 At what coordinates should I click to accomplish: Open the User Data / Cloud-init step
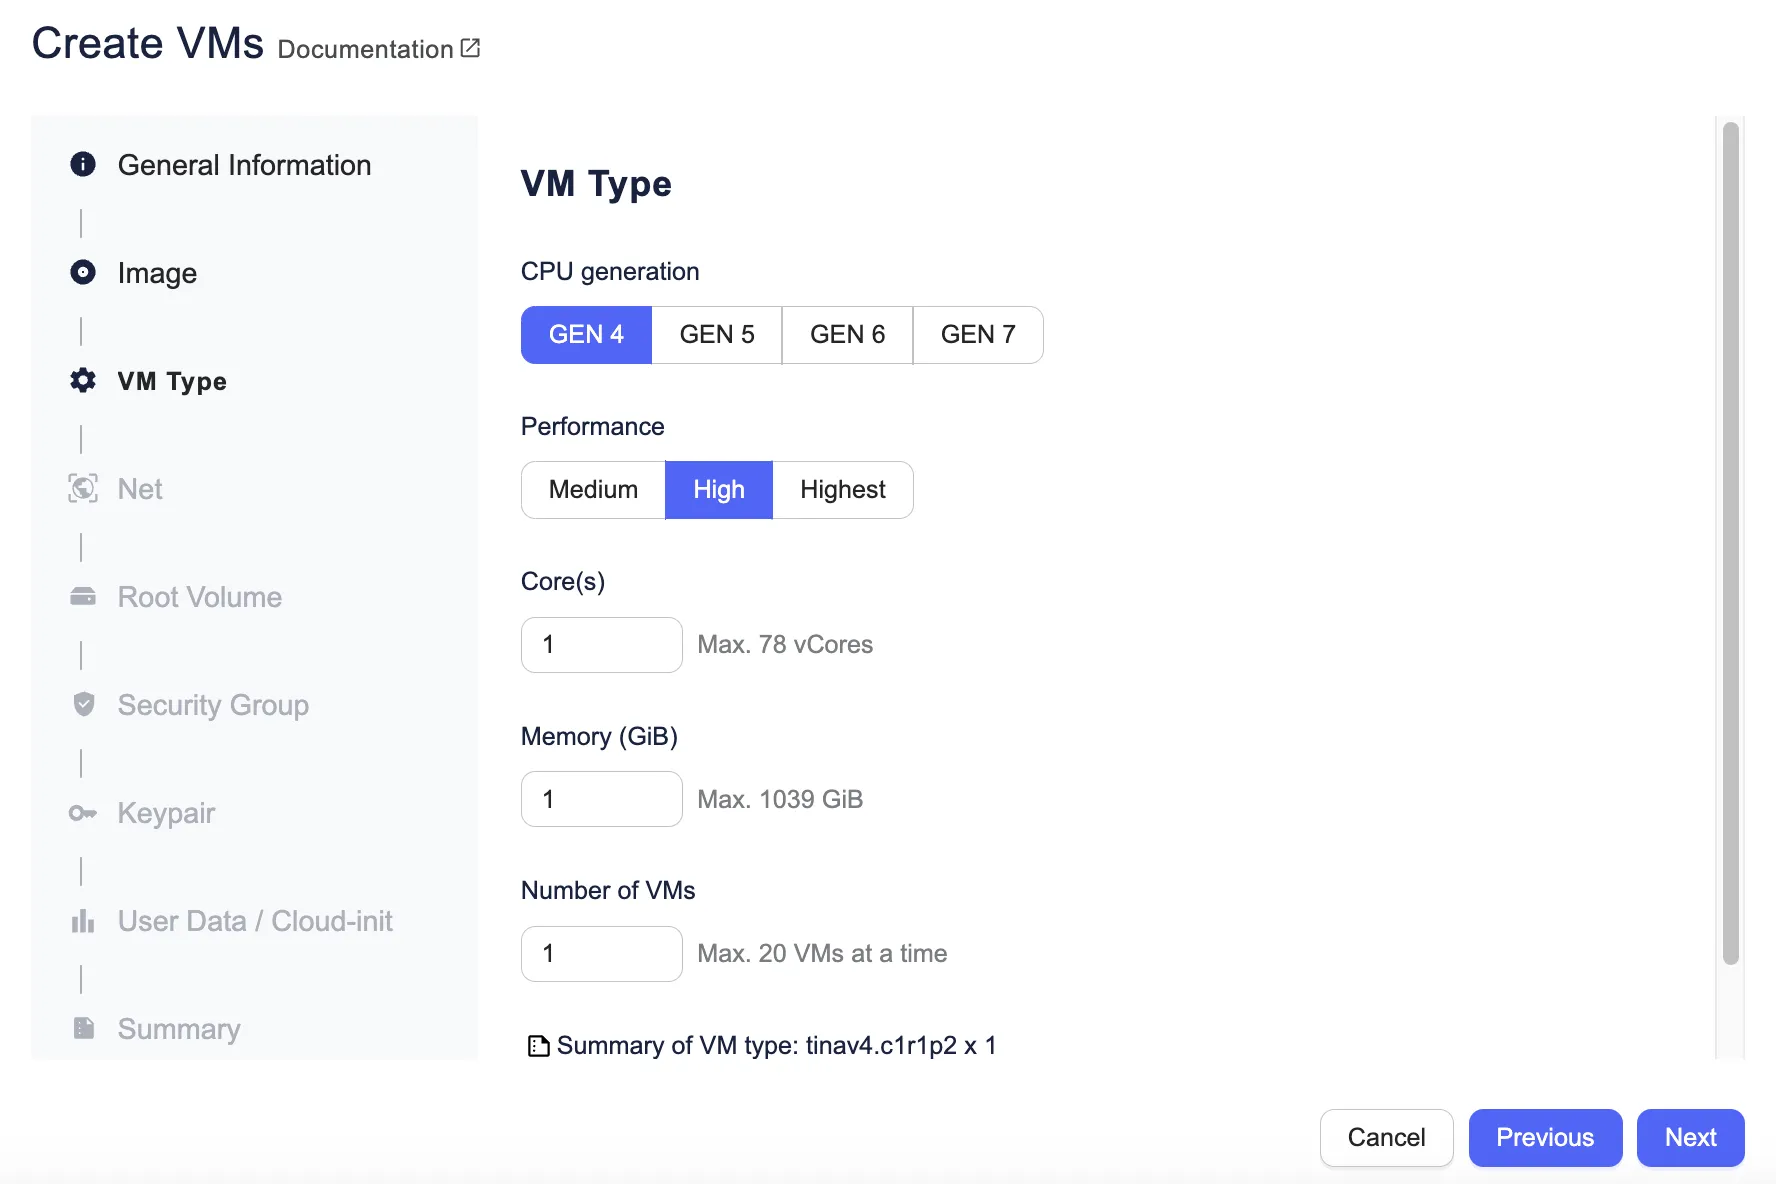[x=254, y=920]
